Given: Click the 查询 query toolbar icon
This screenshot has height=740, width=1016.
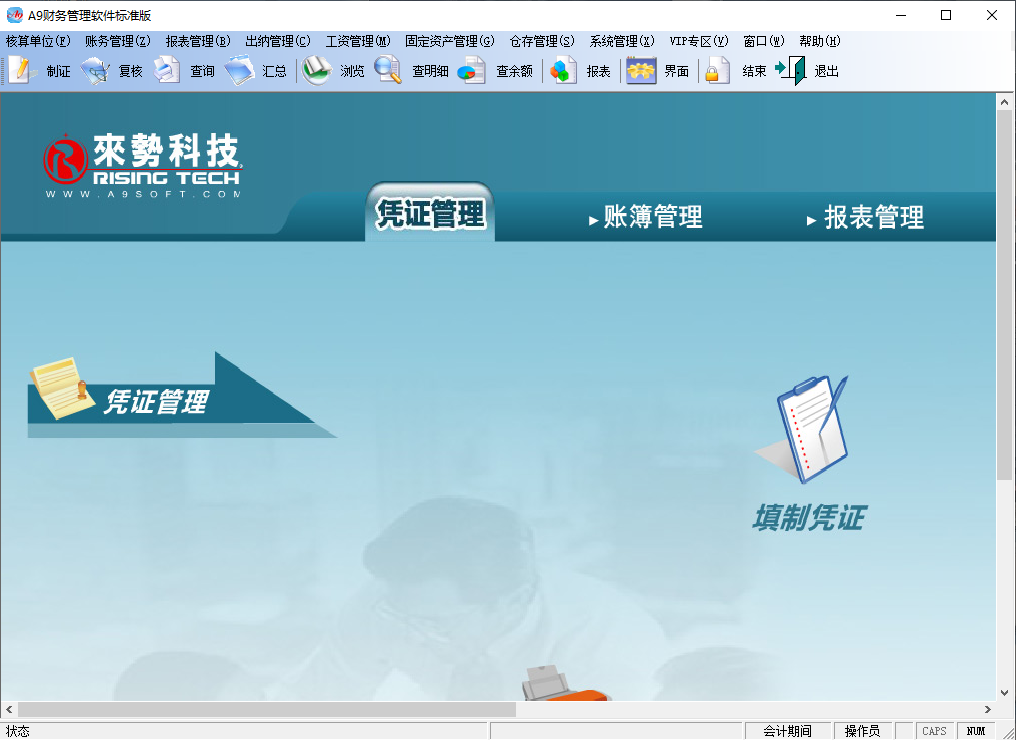Looking at the screenshot, I should [167, 70].
